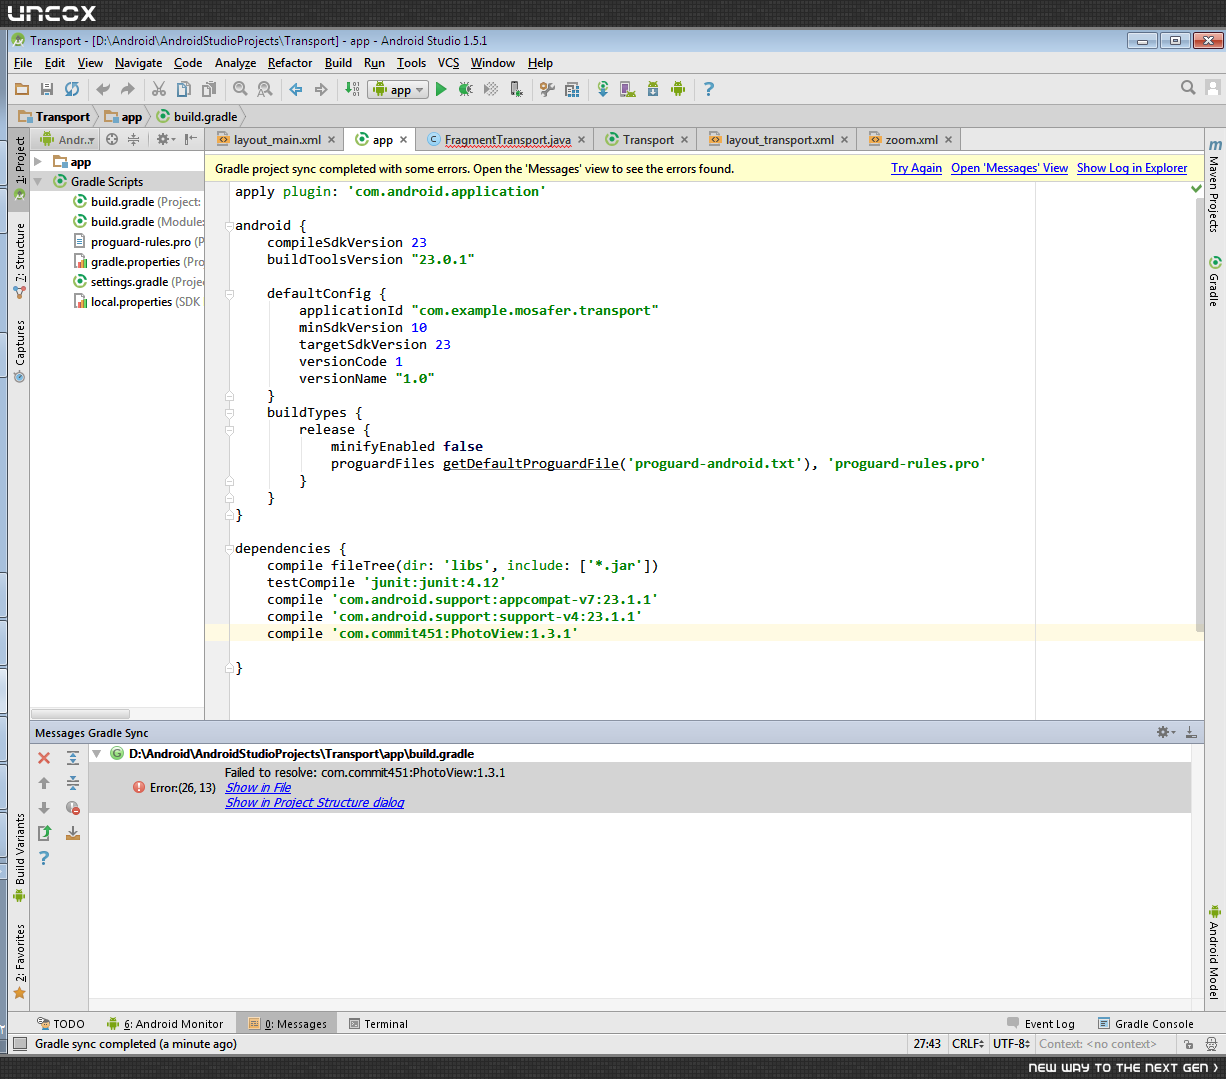Screen dimensions: 1226x1079
Task: Click the UTF-8 encoding selector
Action: (x=1011, y=1044)
